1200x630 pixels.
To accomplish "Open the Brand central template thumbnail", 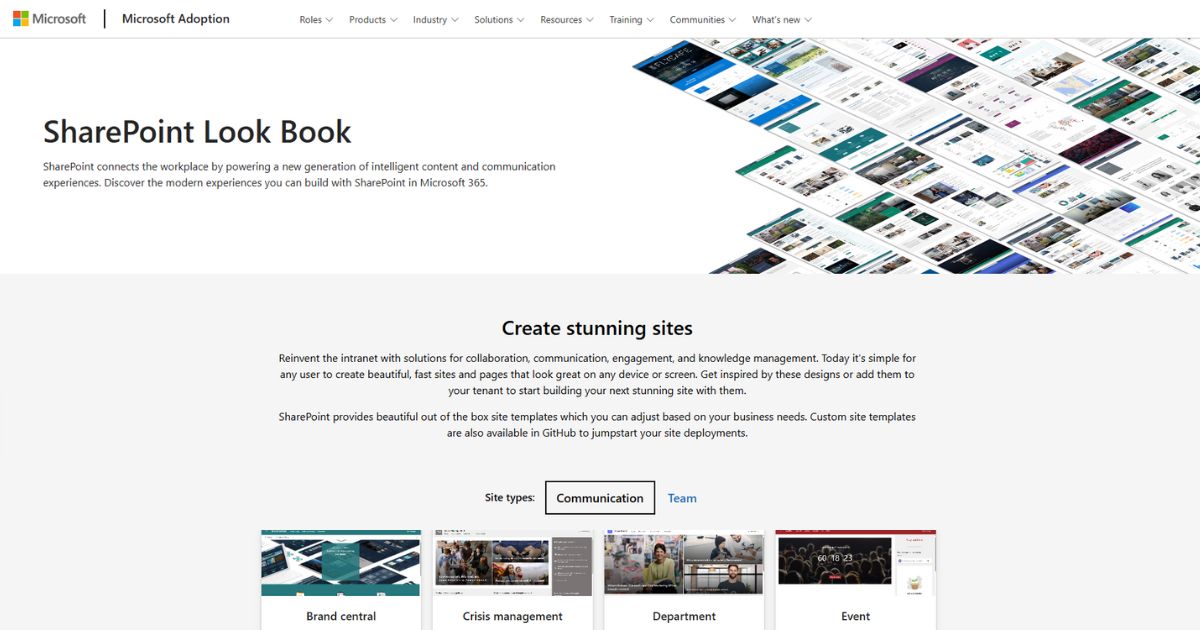I will 341,563.
